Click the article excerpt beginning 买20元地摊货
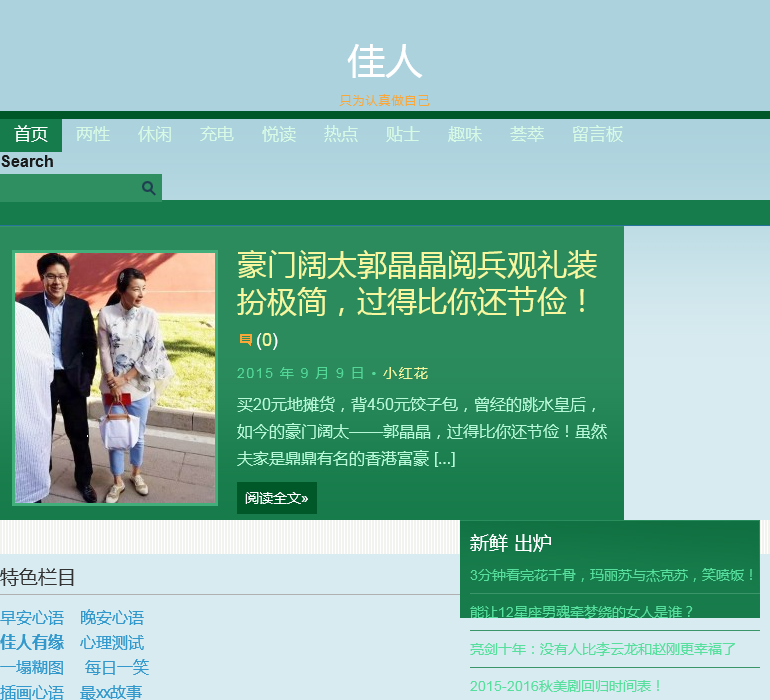The image size is (770, 700). pyautogui.click(x=422, y=432)
